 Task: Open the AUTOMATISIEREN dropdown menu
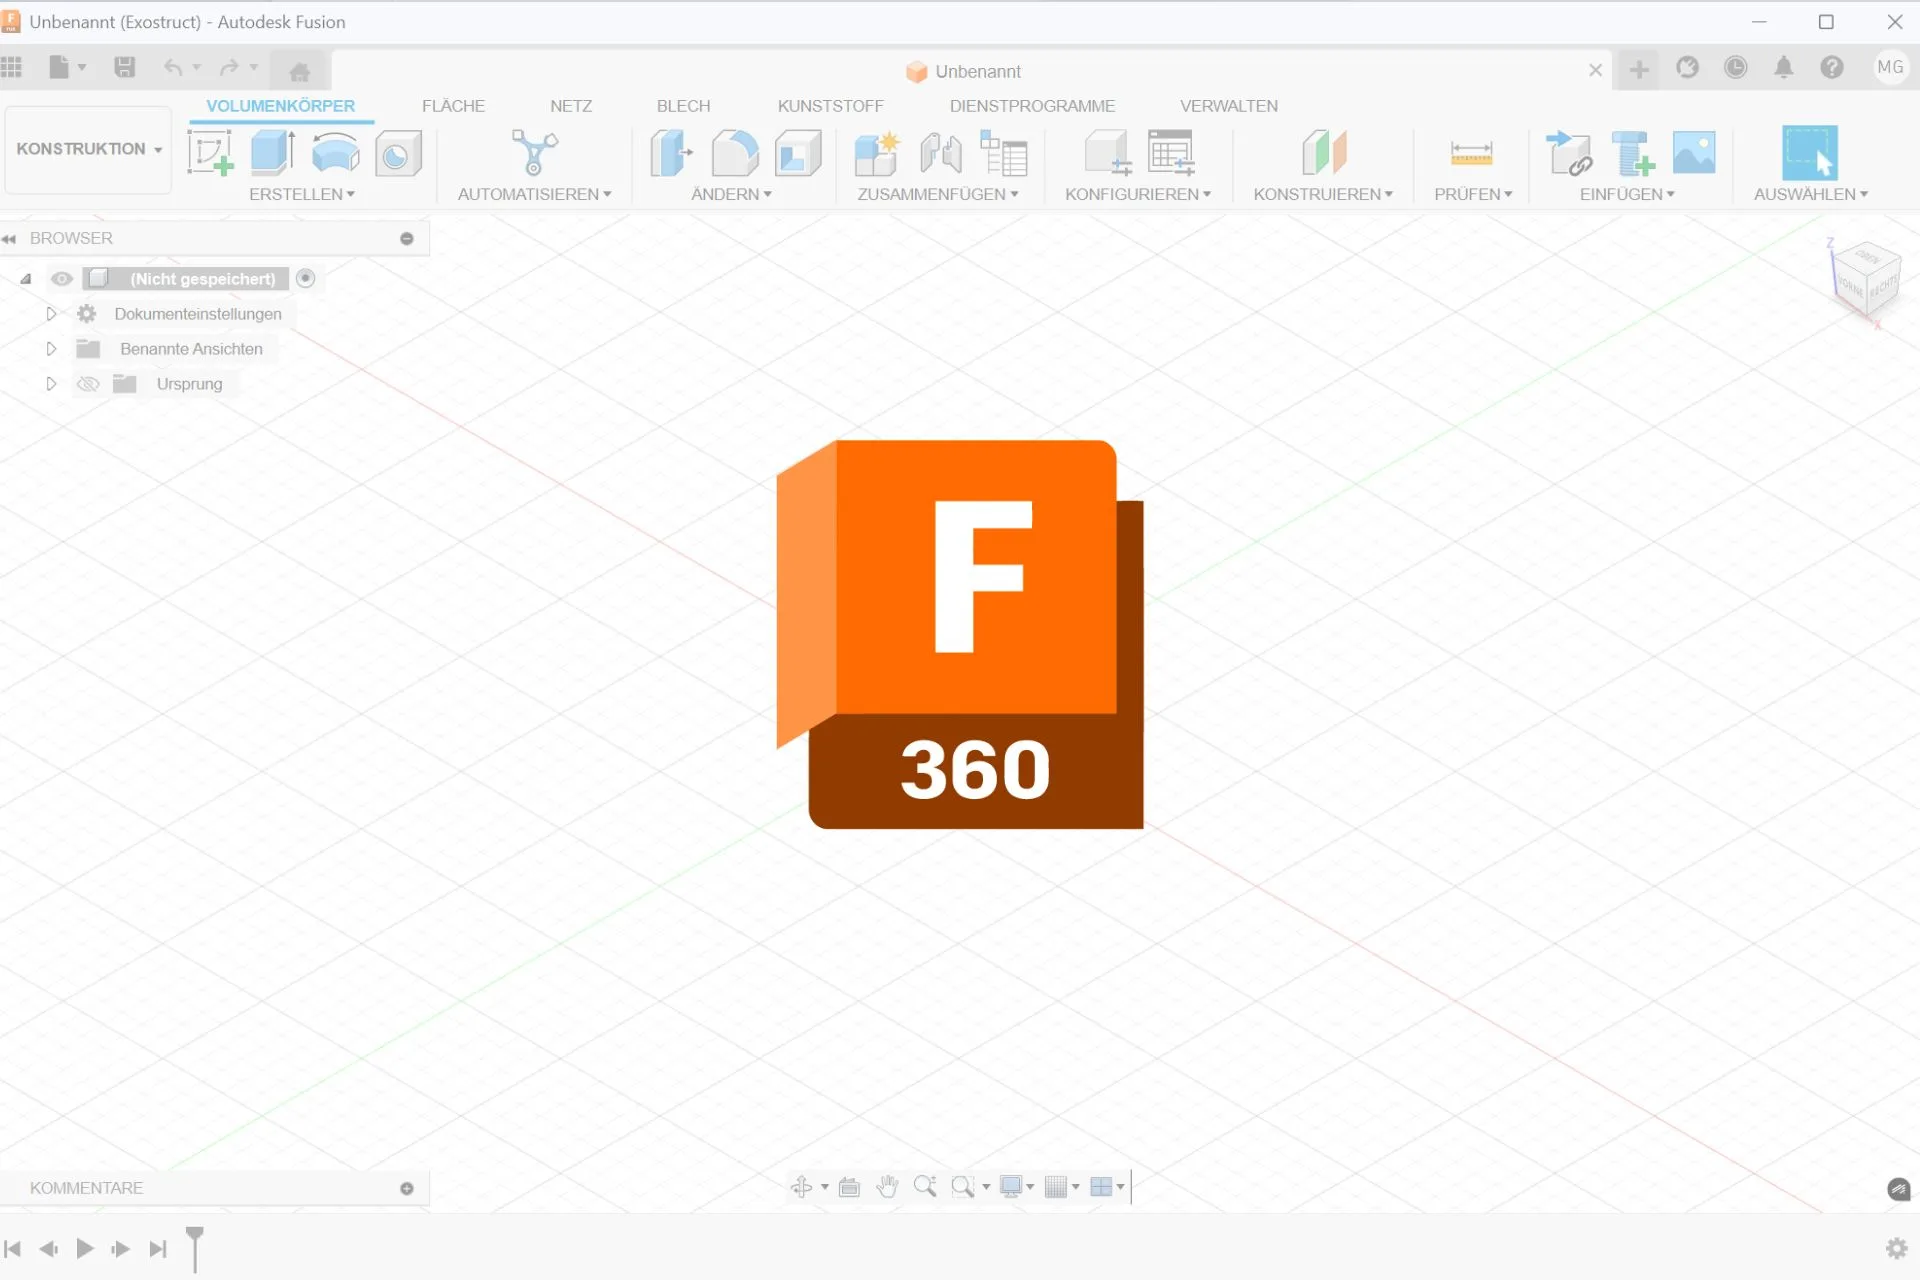535,194
